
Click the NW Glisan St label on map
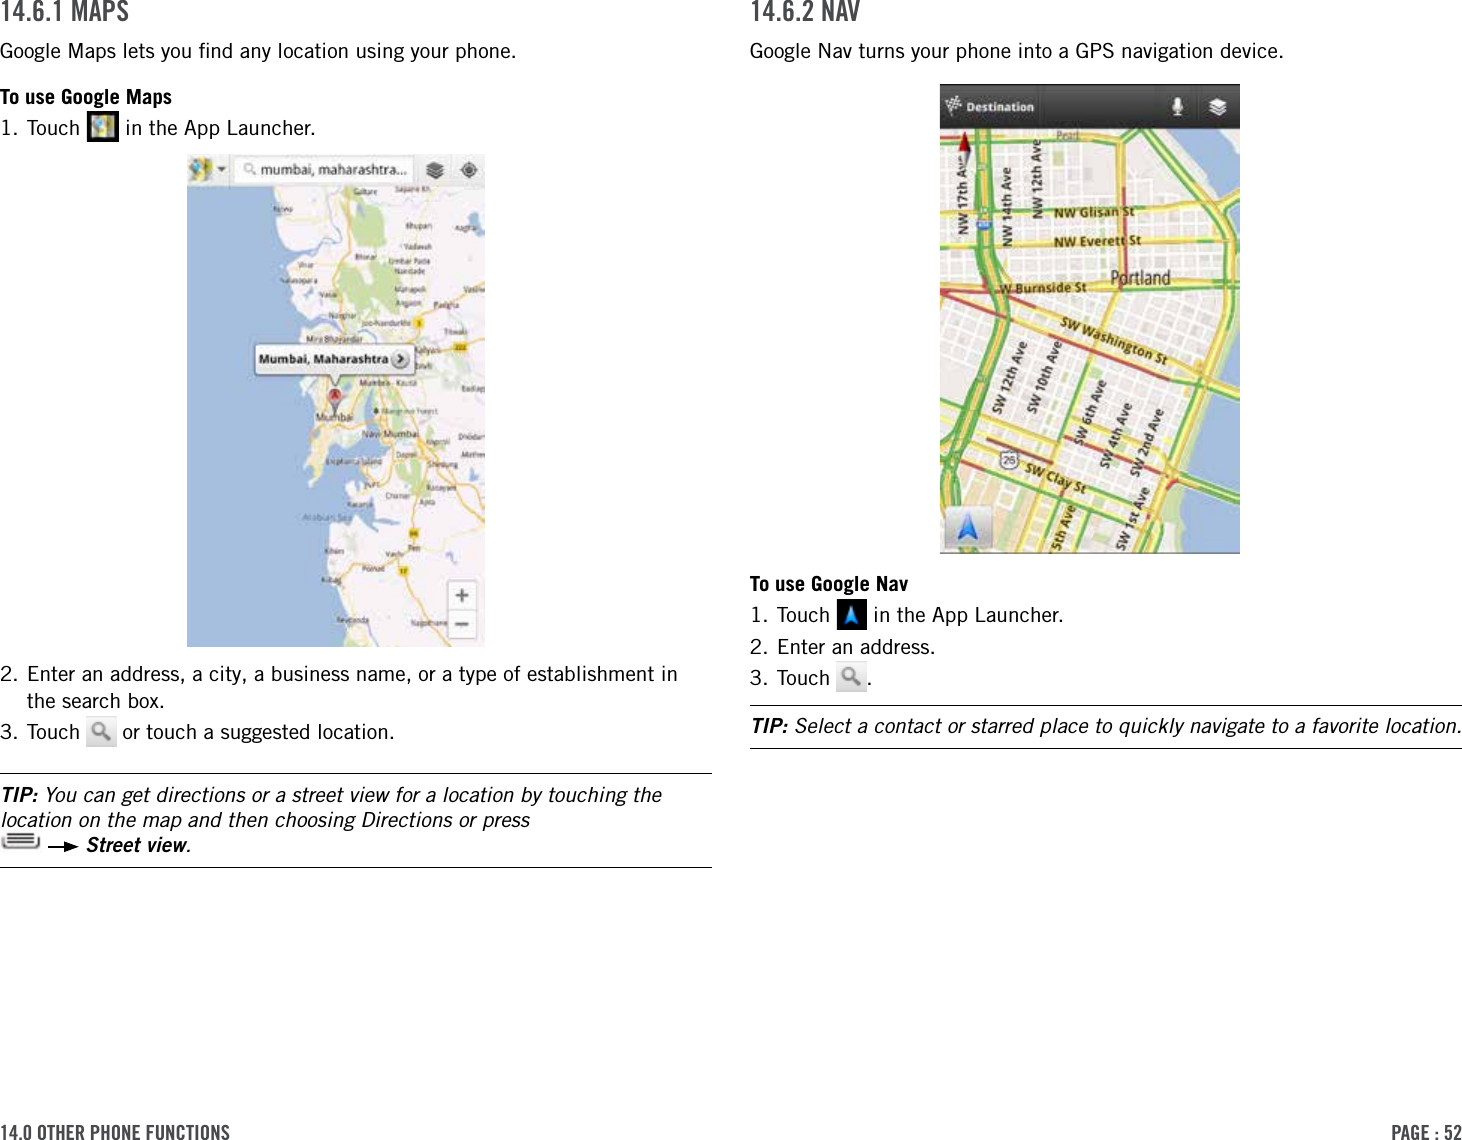pos(1094,212)
